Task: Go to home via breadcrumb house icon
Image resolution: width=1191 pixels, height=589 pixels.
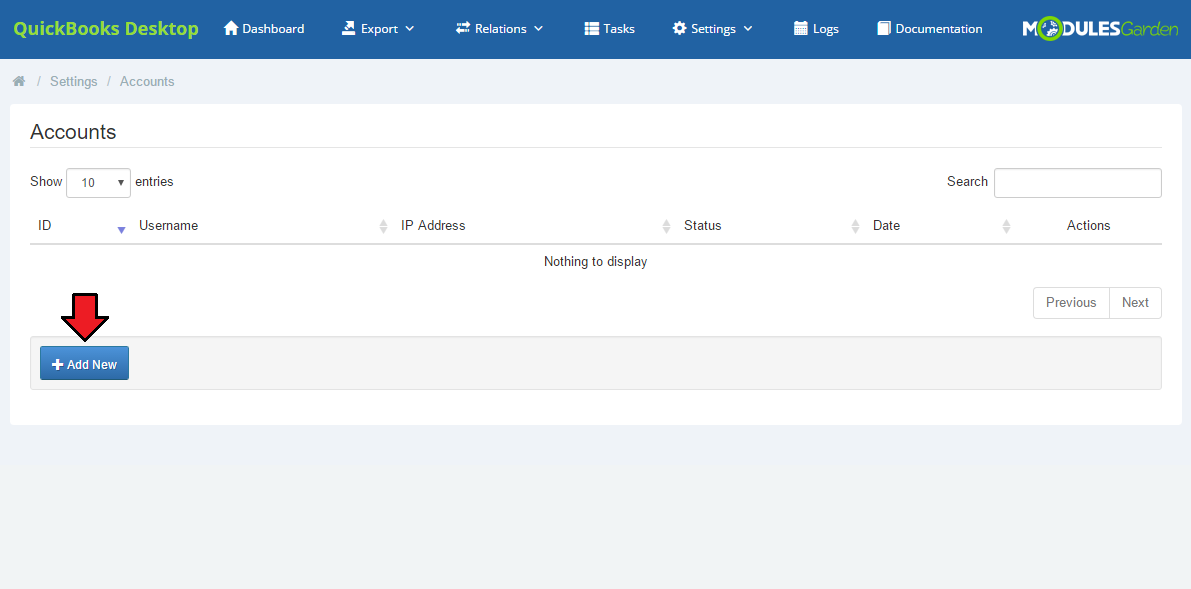Action: click(19, 81)
